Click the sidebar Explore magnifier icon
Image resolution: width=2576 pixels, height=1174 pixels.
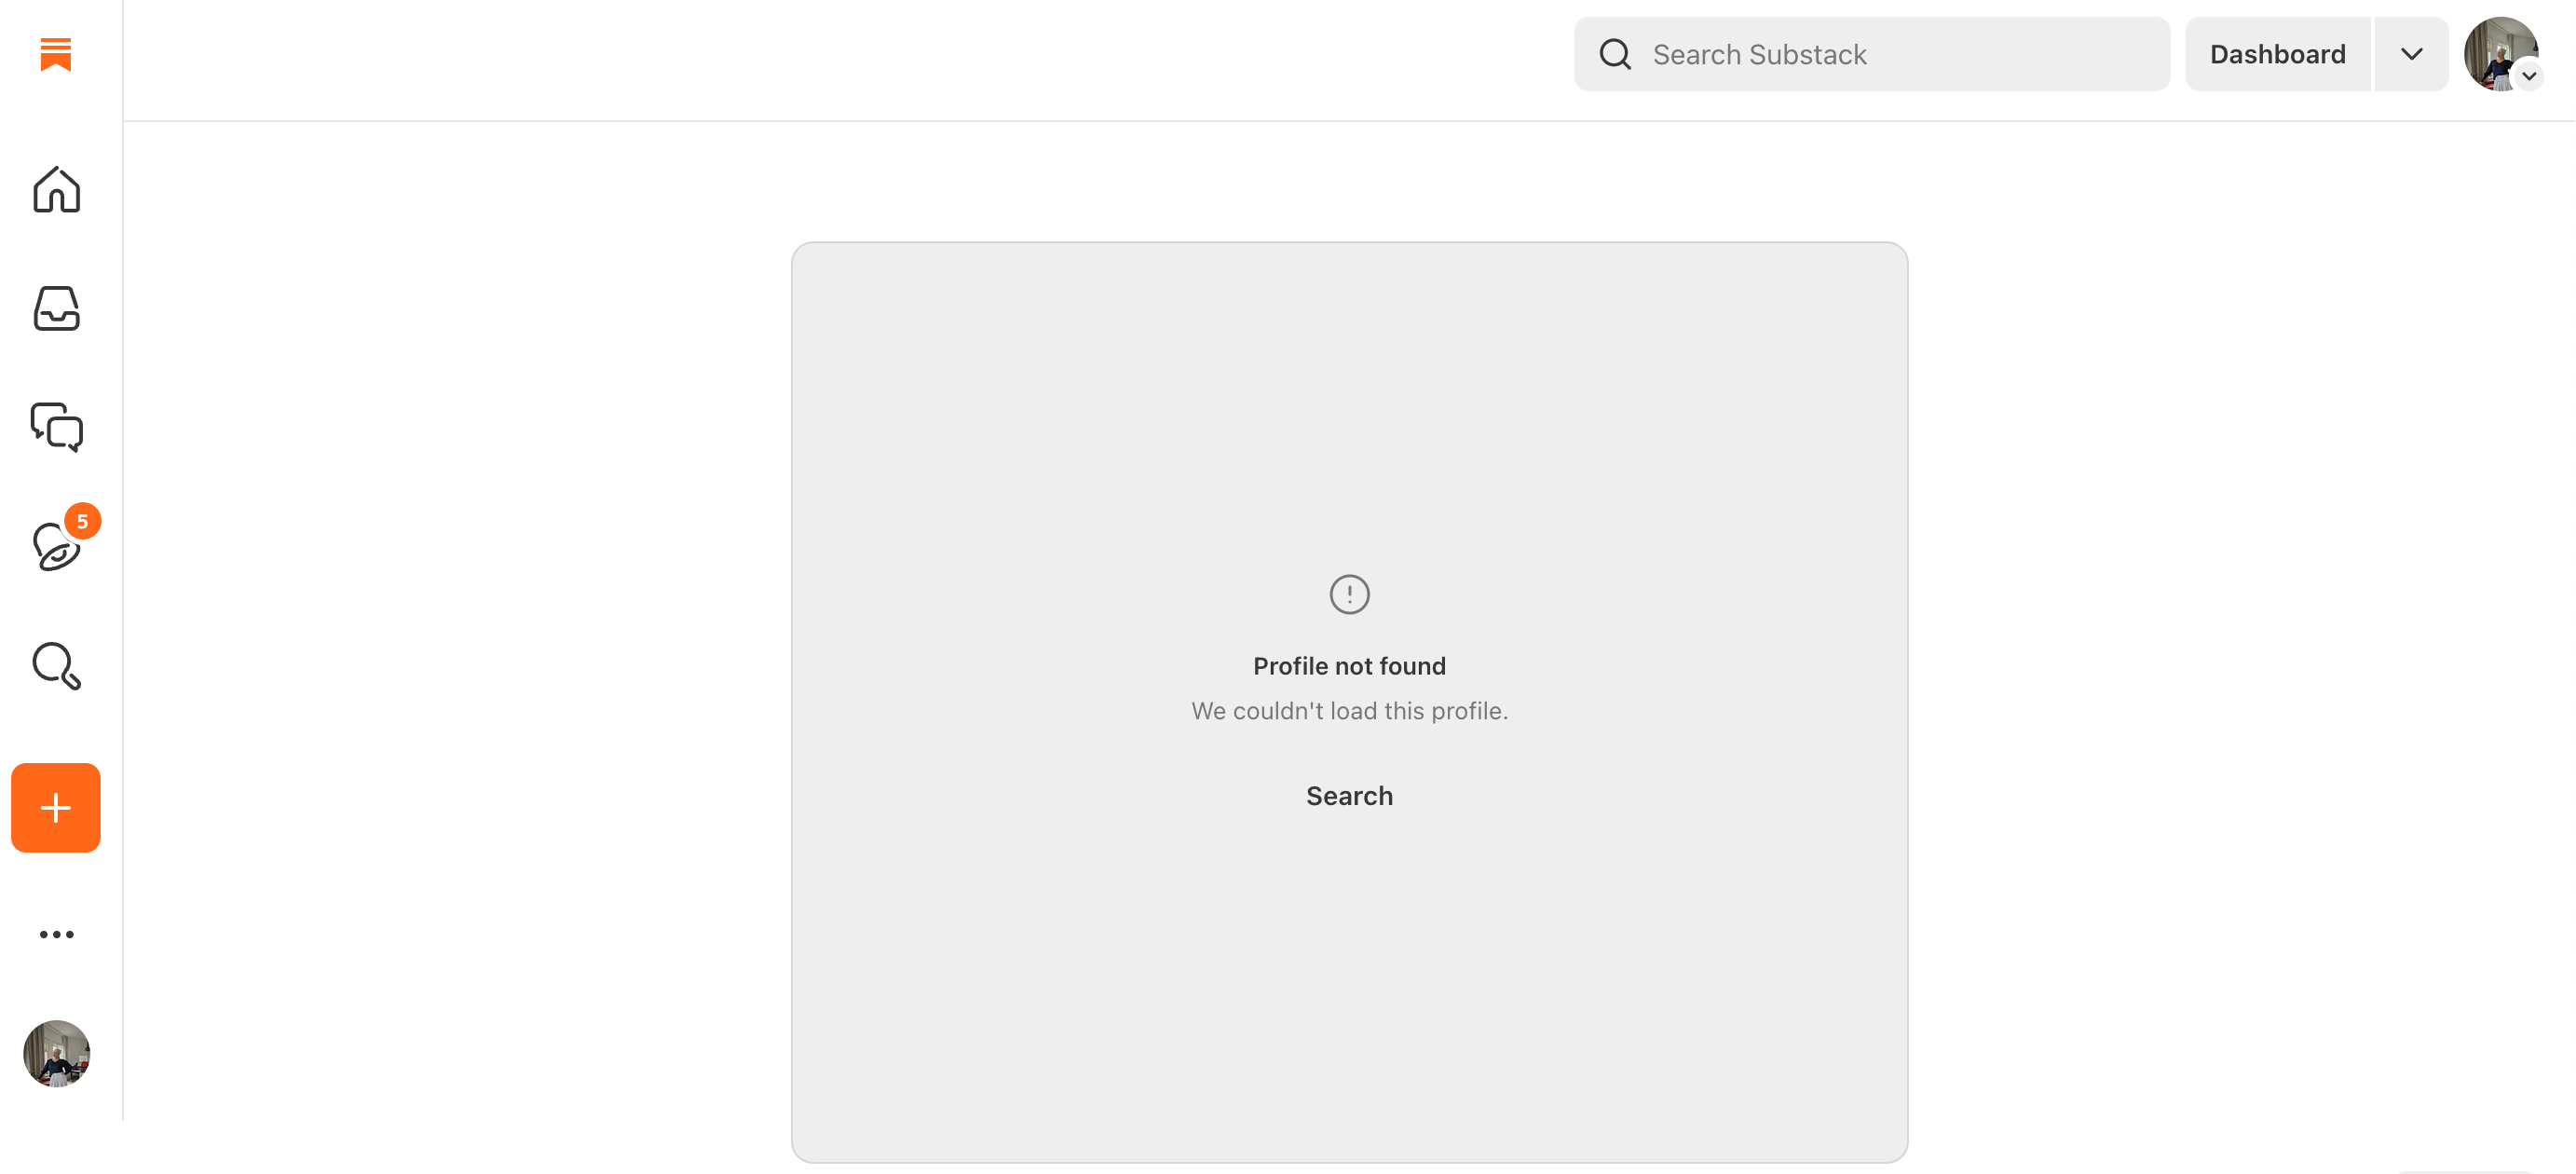click(x=56, y=666)
